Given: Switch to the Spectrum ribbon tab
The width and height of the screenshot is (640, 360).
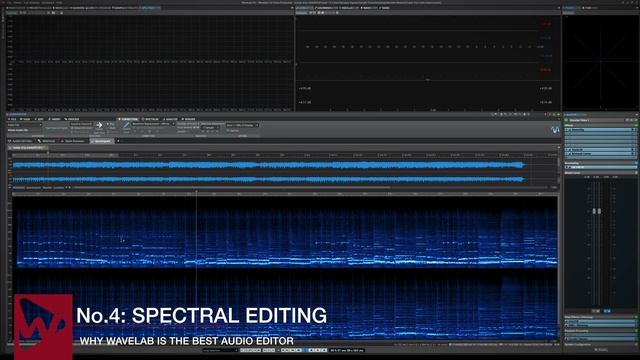Looking at the screenshot, I should [x=151, y=119].
